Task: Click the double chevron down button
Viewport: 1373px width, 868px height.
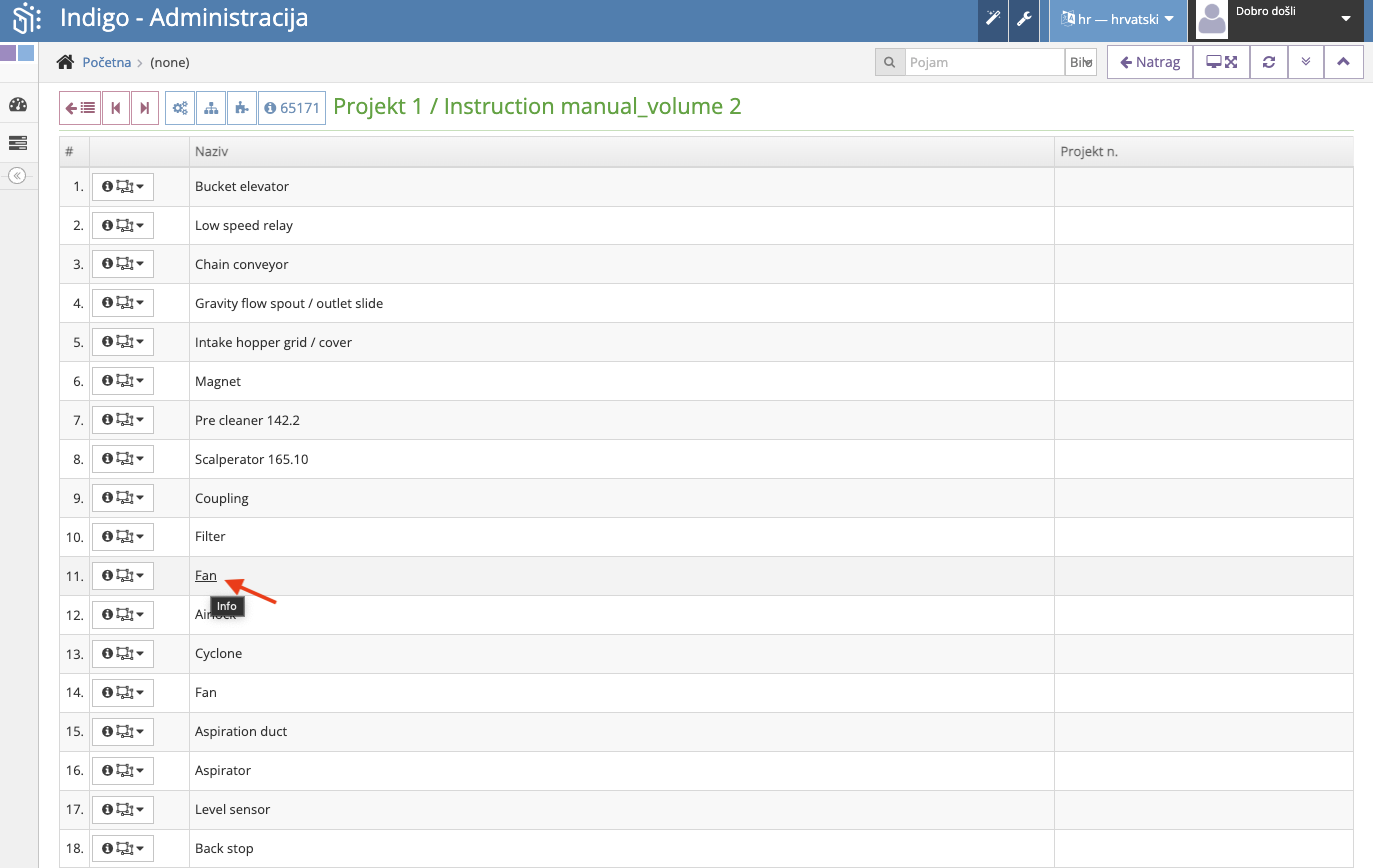Action: tap(1306, 62)
